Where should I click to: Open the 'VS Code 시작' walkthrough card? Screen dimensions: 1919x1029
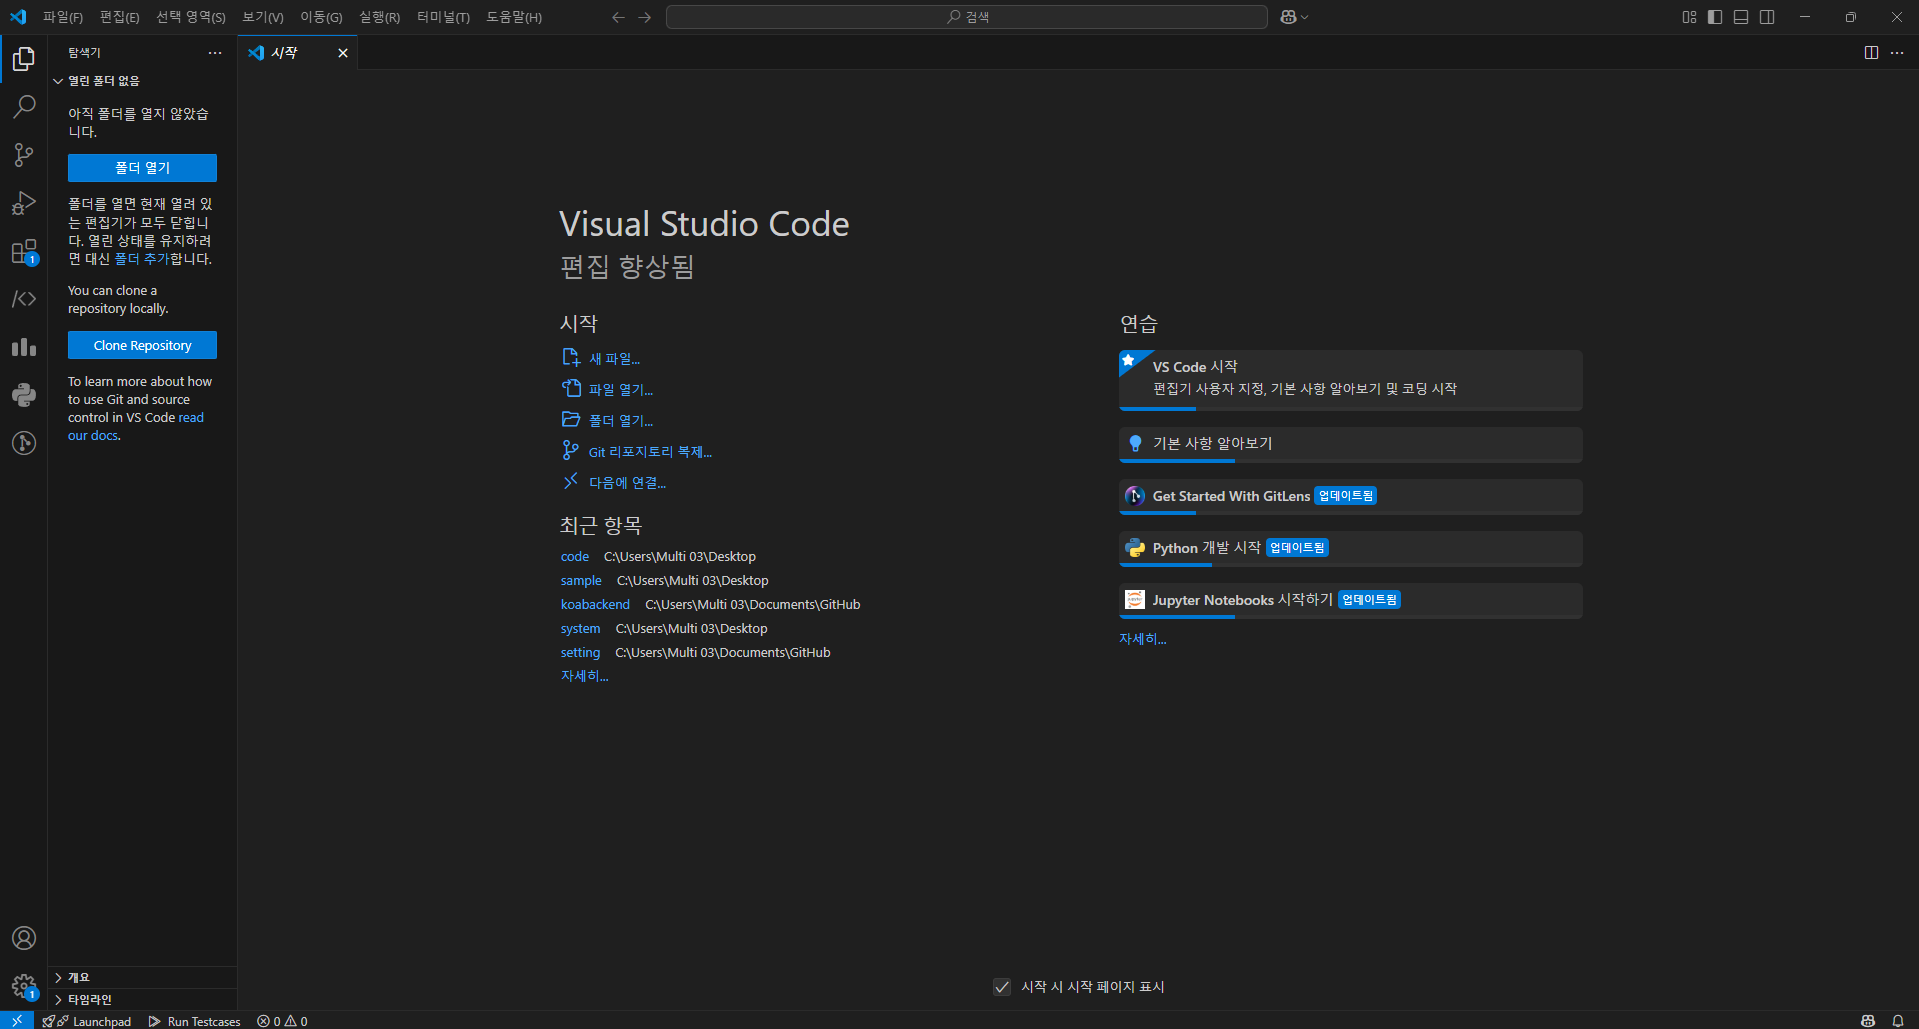click(x=1350, y=379)
